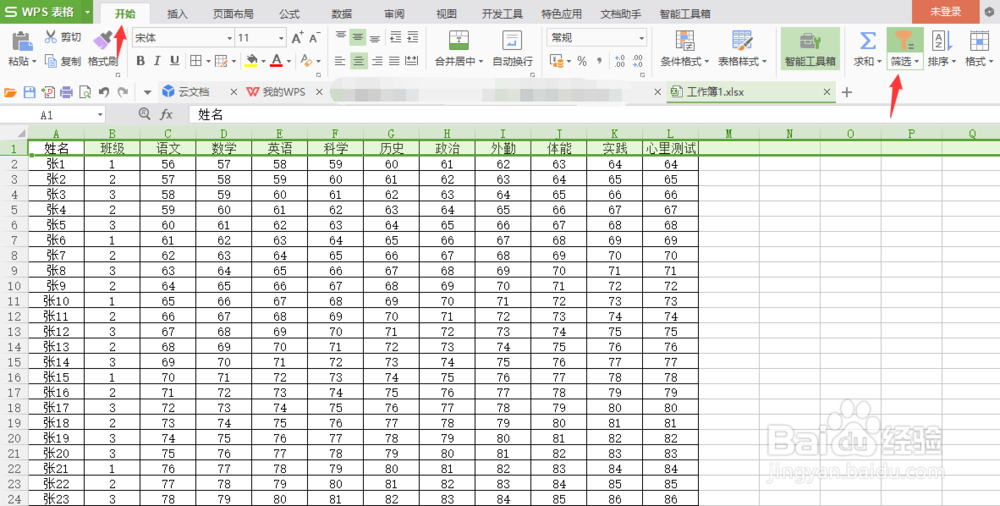Click the Filter (筛选) funnel icon
The image size is (1000, 506).
[x=904, y=41]
